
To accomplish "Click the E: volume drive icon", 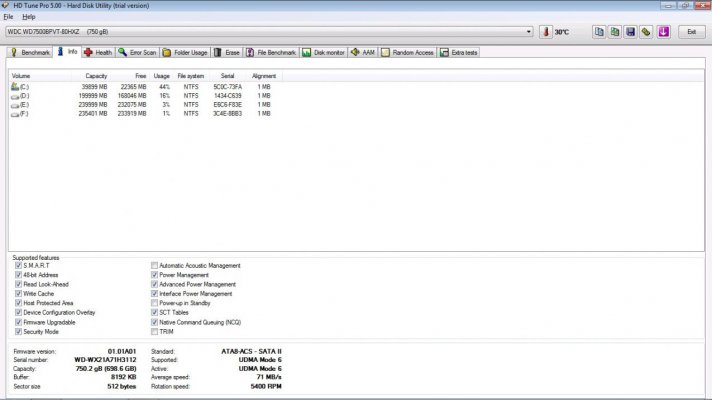I will pyautogui.click(x=15, y=105).
